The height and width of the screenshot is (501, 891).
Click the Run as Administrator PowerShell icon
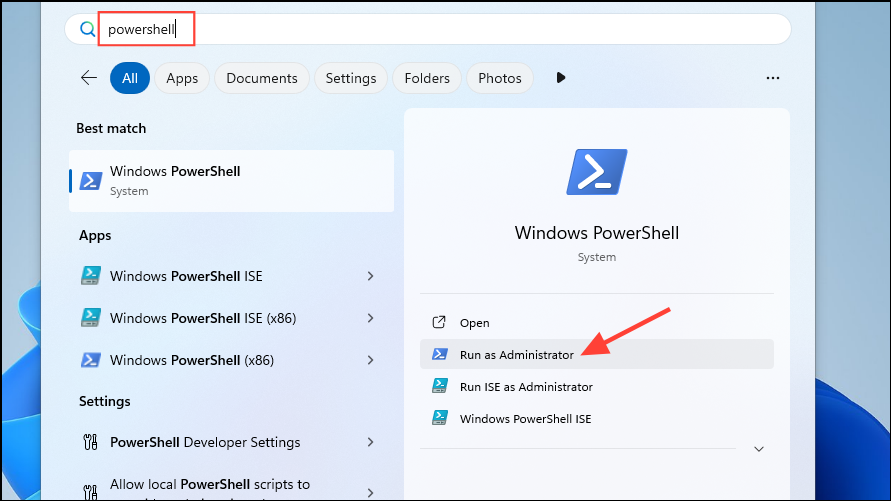pos(439,354)
